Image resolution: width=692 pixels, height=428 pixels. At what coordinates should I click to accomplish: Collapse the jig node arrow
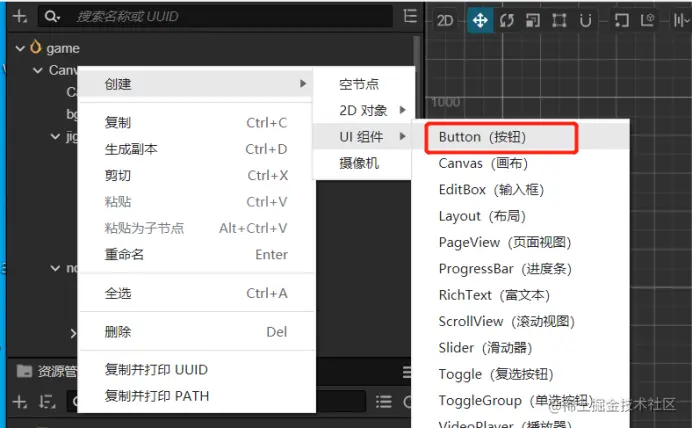[55, 136]
